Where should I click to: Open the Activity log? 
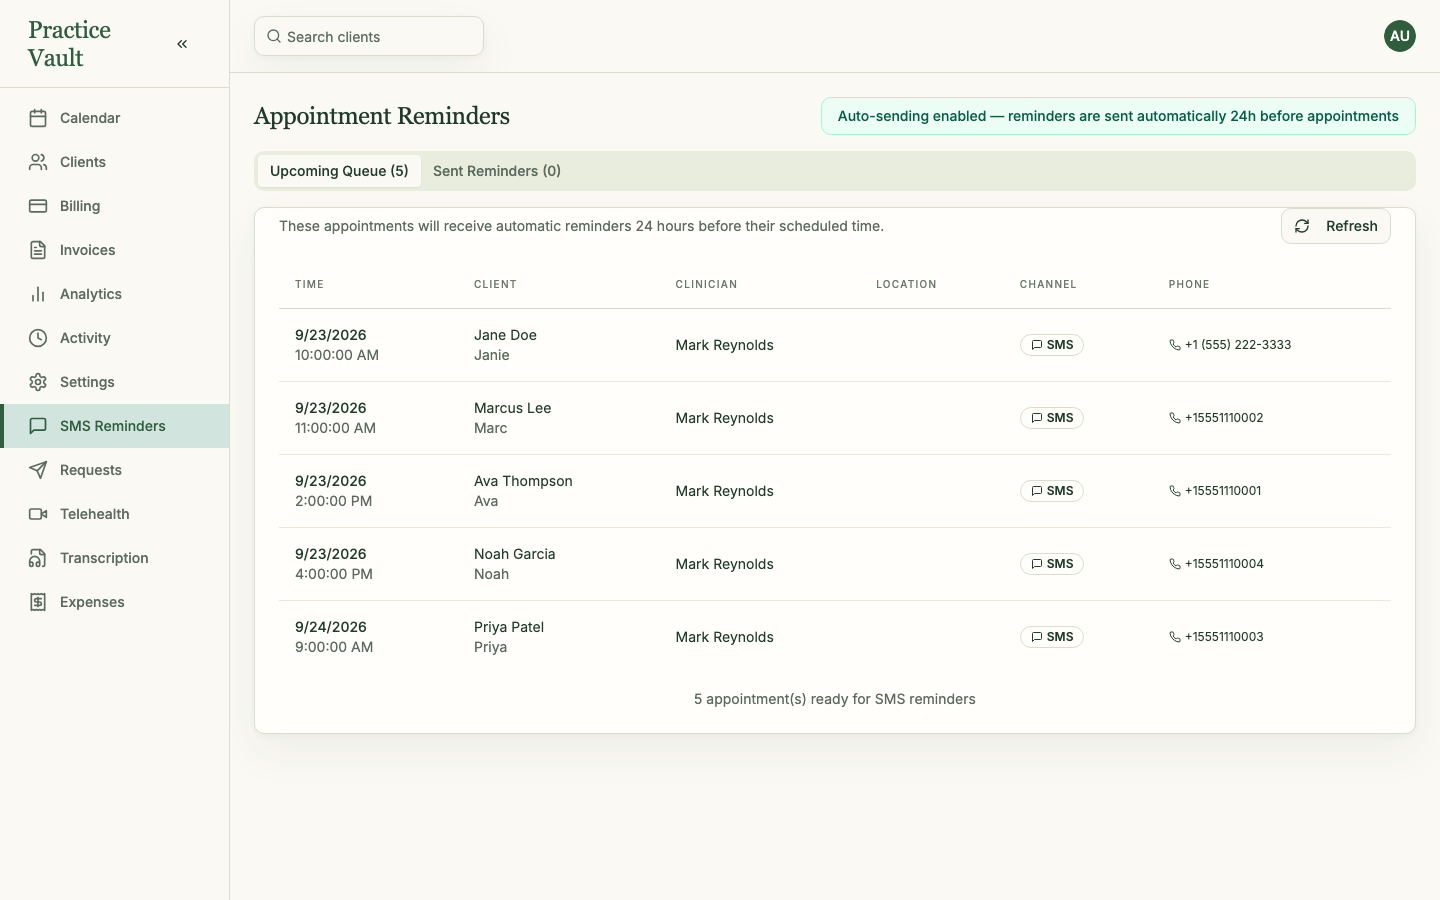click(x=115, y=338)
